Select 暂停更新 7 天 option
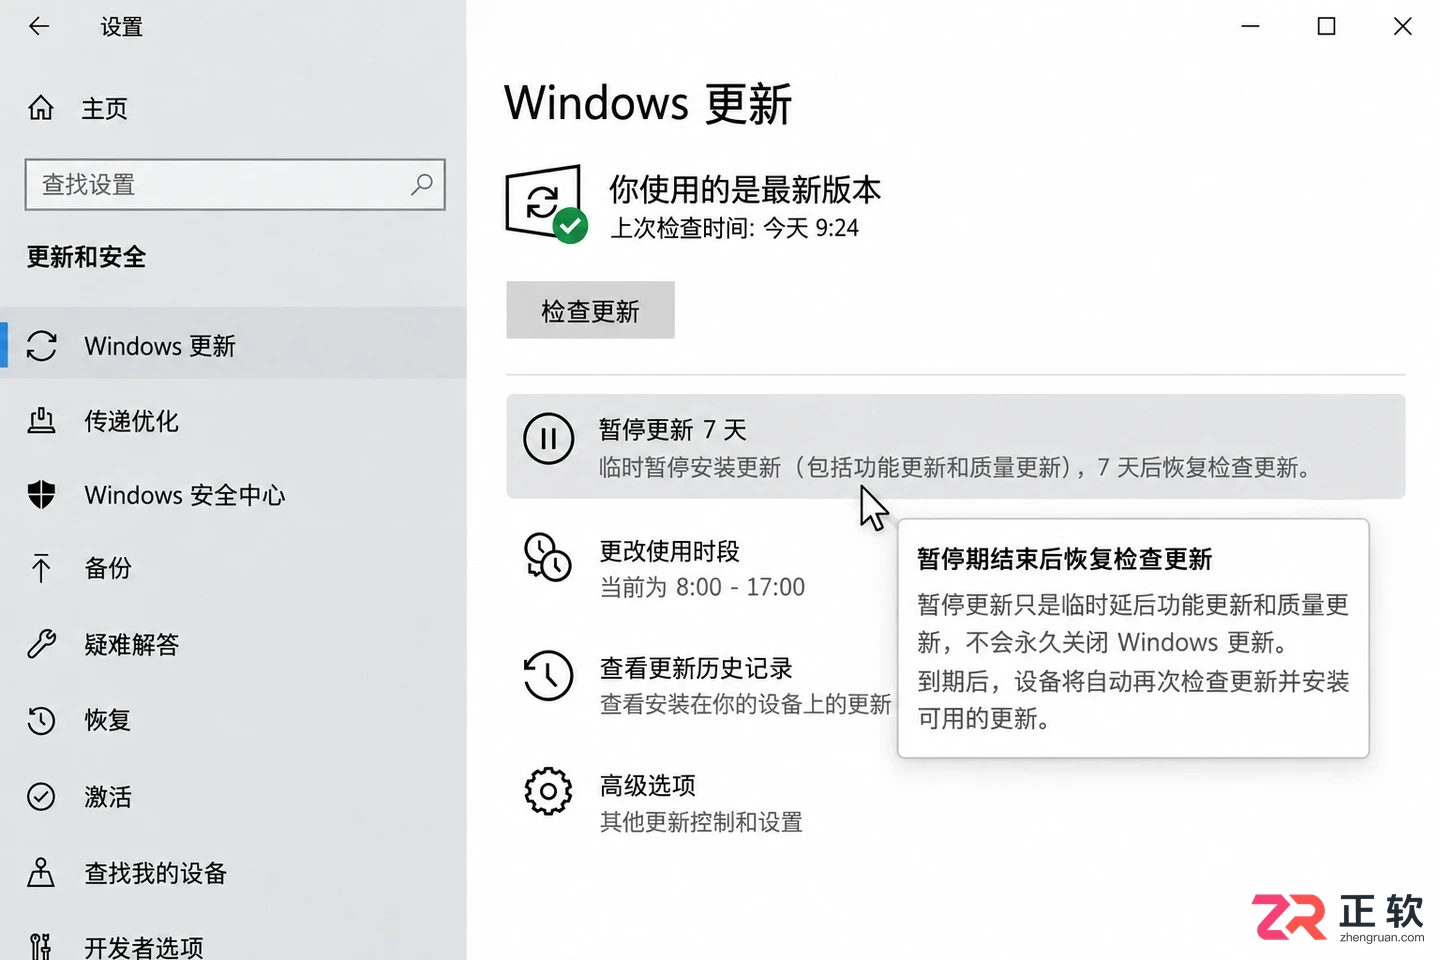 click(x=955, y=446)
